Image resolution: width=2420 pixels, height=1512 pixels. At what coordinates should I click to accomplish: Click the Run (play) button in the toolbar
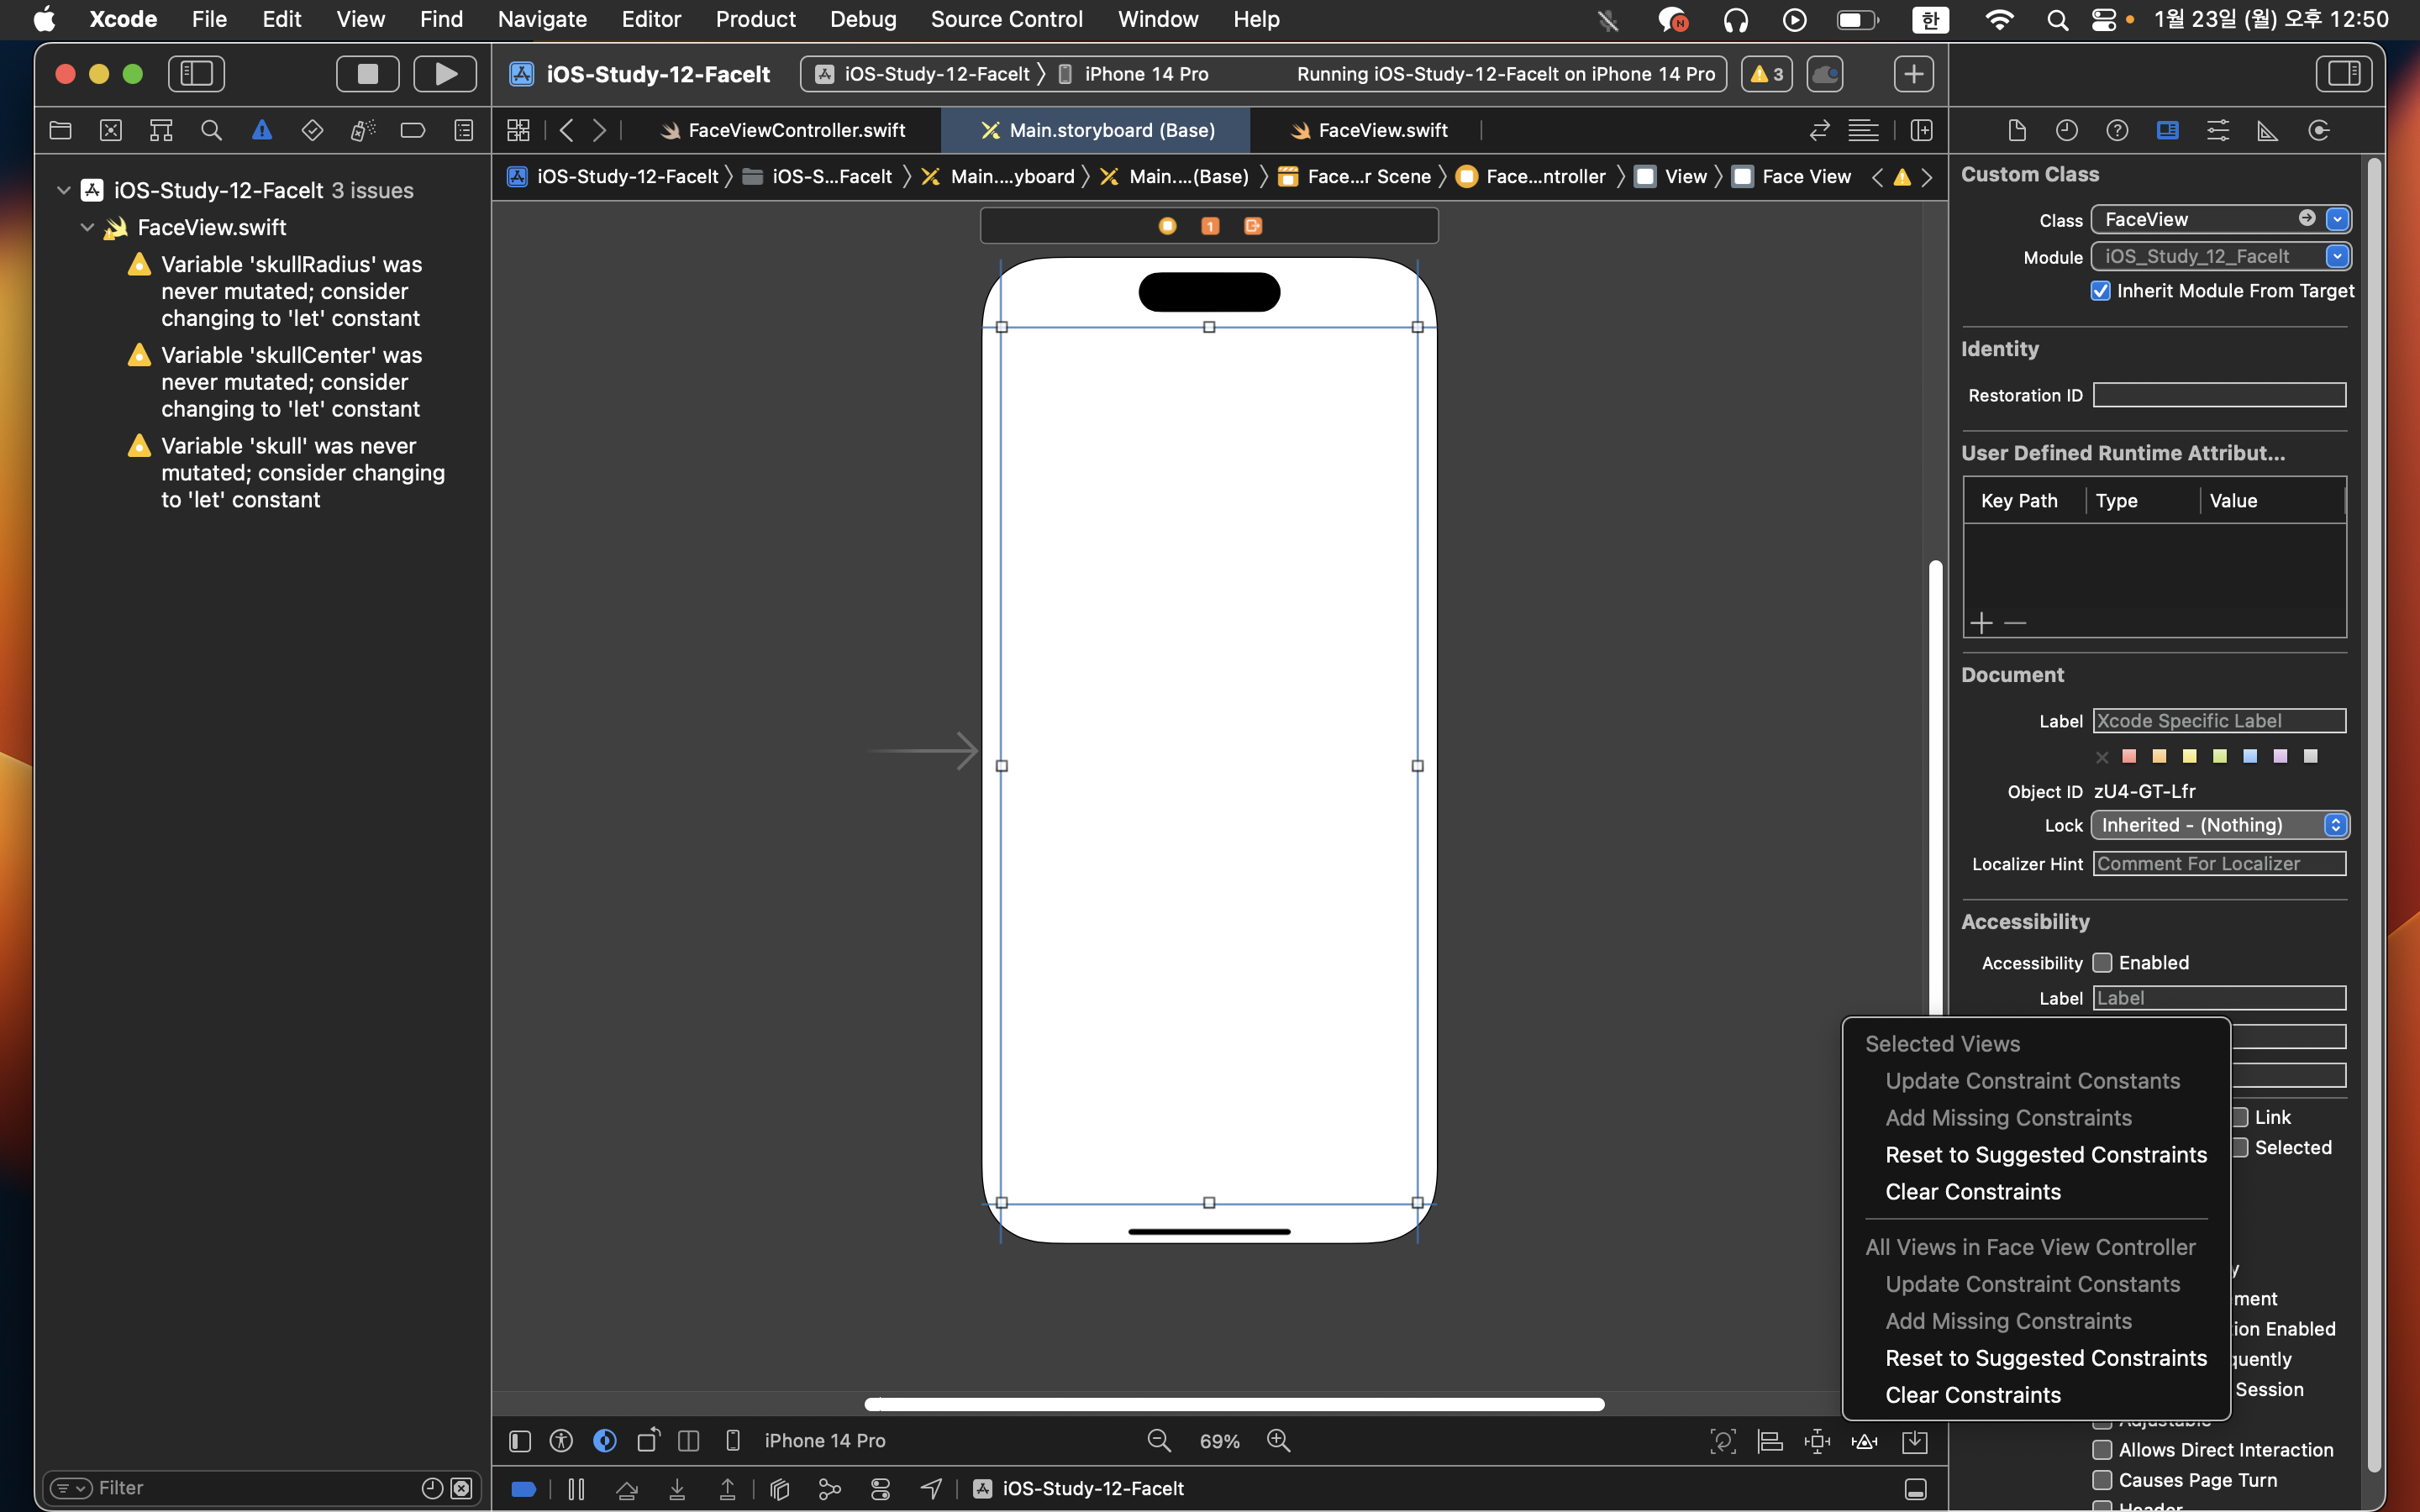[x=445, y=73]
